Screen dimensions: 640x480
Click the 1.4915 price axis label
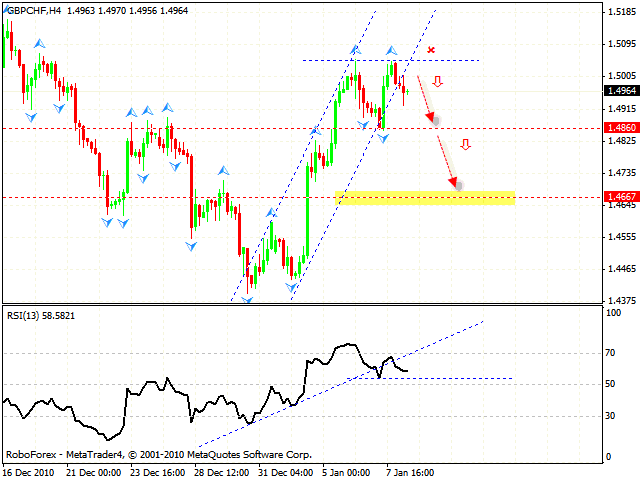(622, 109)
